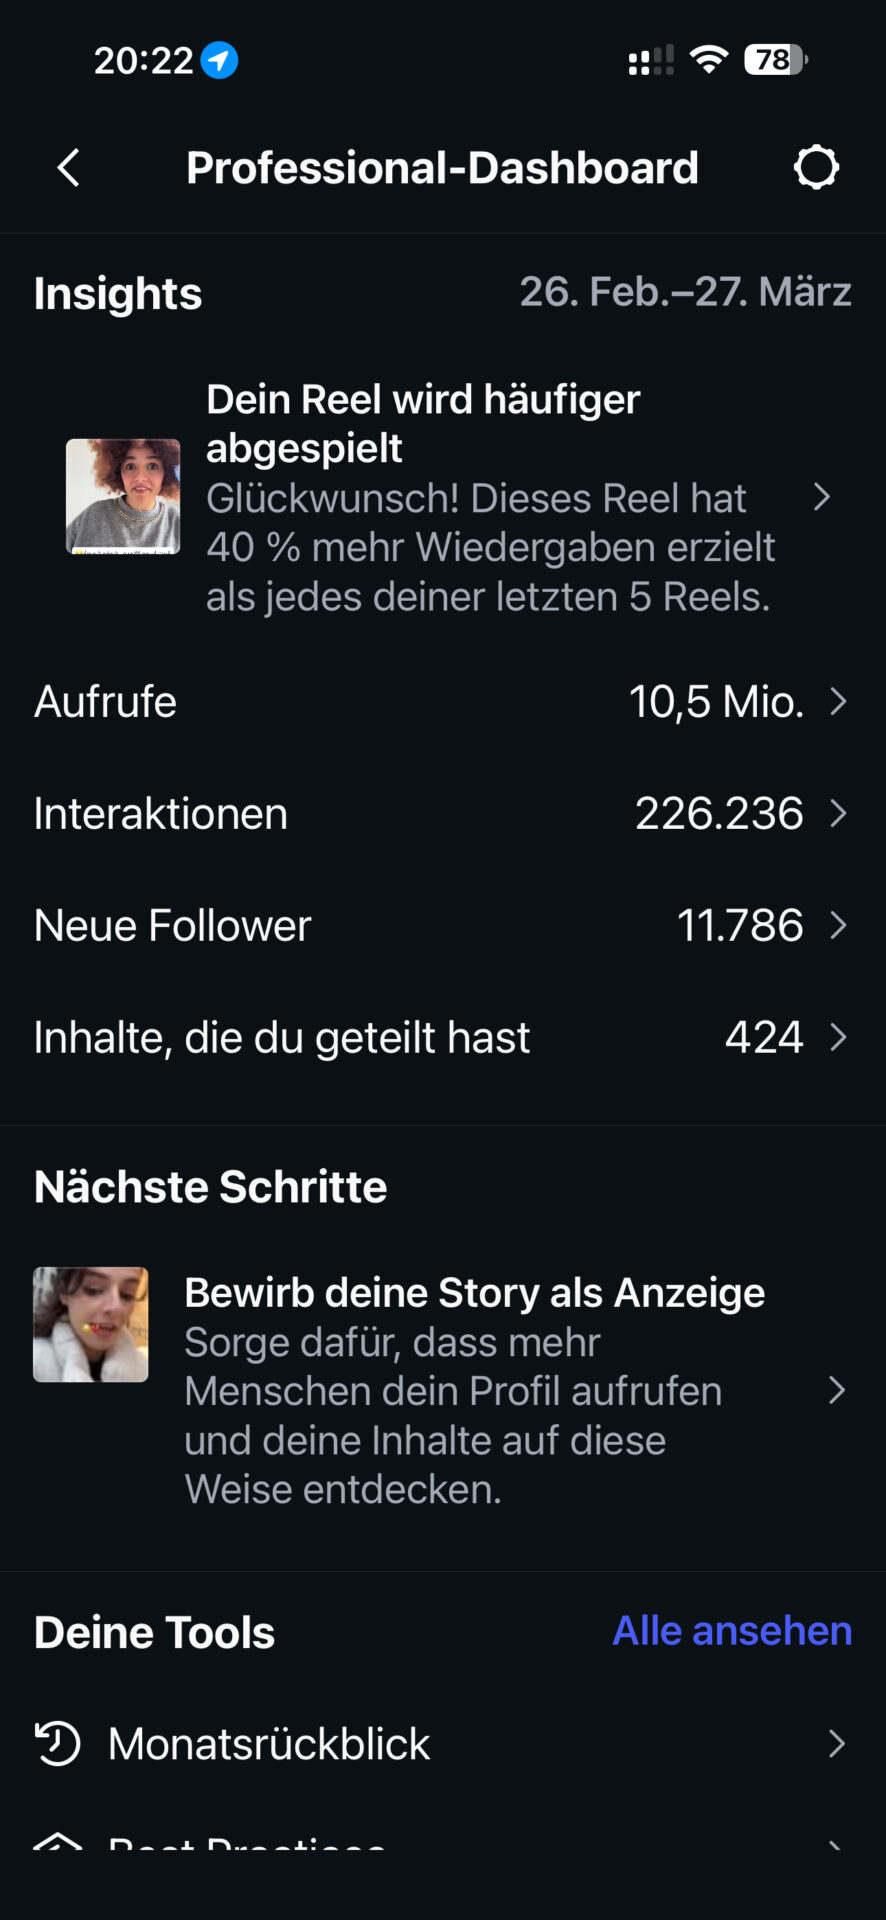Open the story thumbnail preview
The height and width of the screenshot is (1920, 886).
click(91, 1325)
